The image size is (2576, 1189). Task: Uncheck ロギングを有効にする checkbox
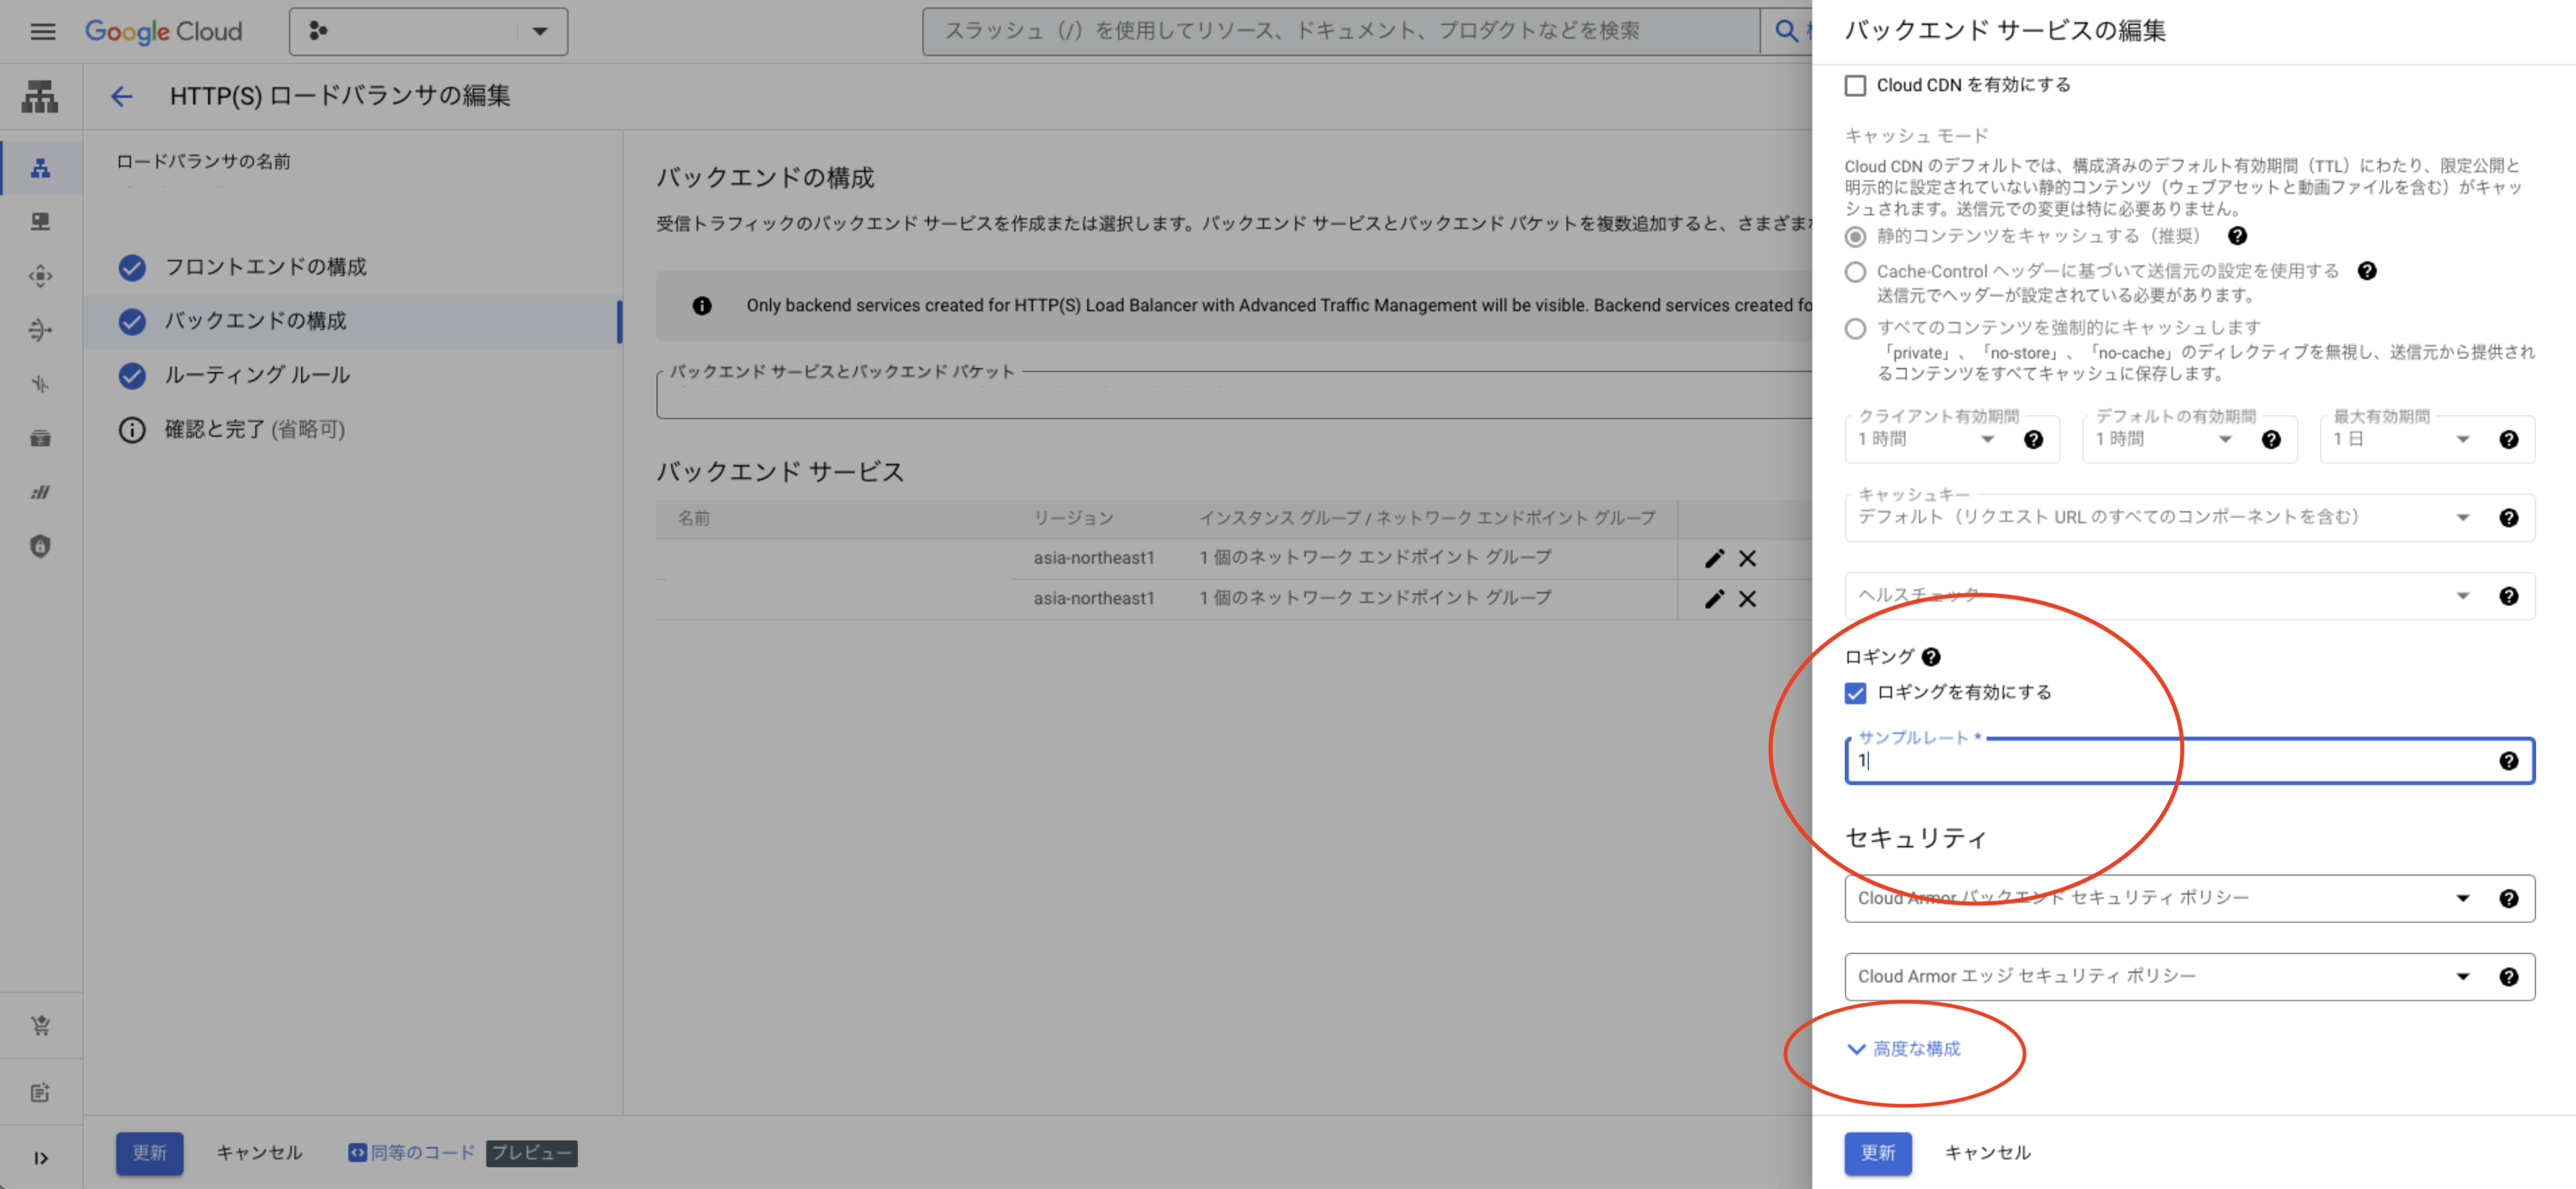[x=1855, y=693]
